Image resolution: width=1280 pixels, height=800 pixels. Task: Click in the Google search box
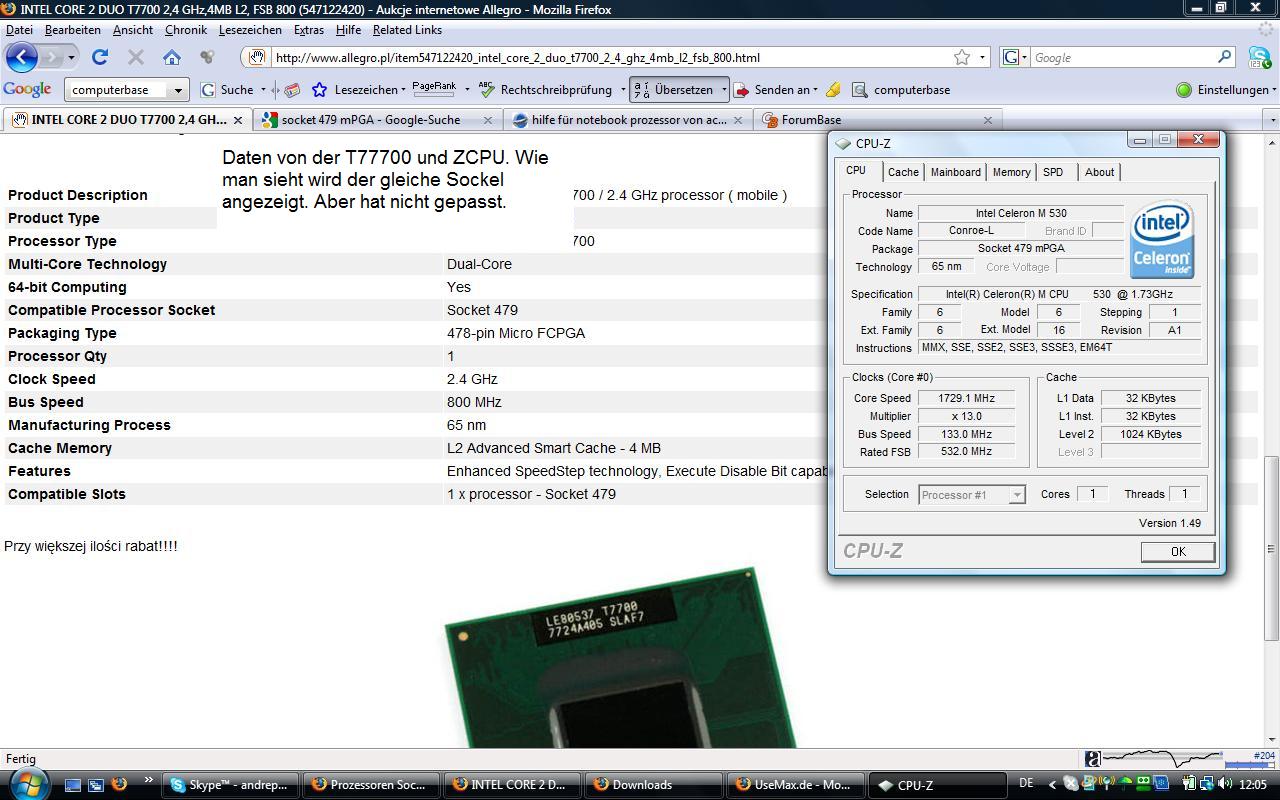point(1122,58)
